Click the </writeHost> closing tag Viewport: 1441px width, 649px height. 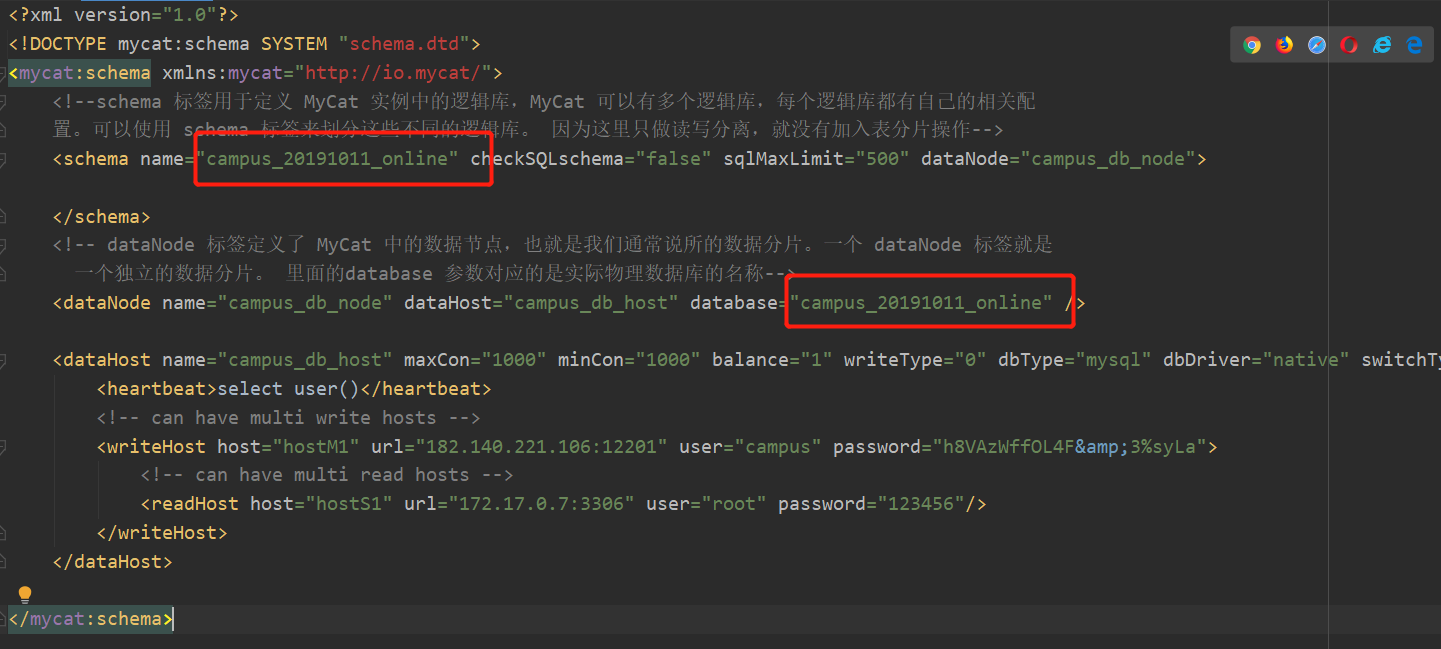tap(162, 533)
